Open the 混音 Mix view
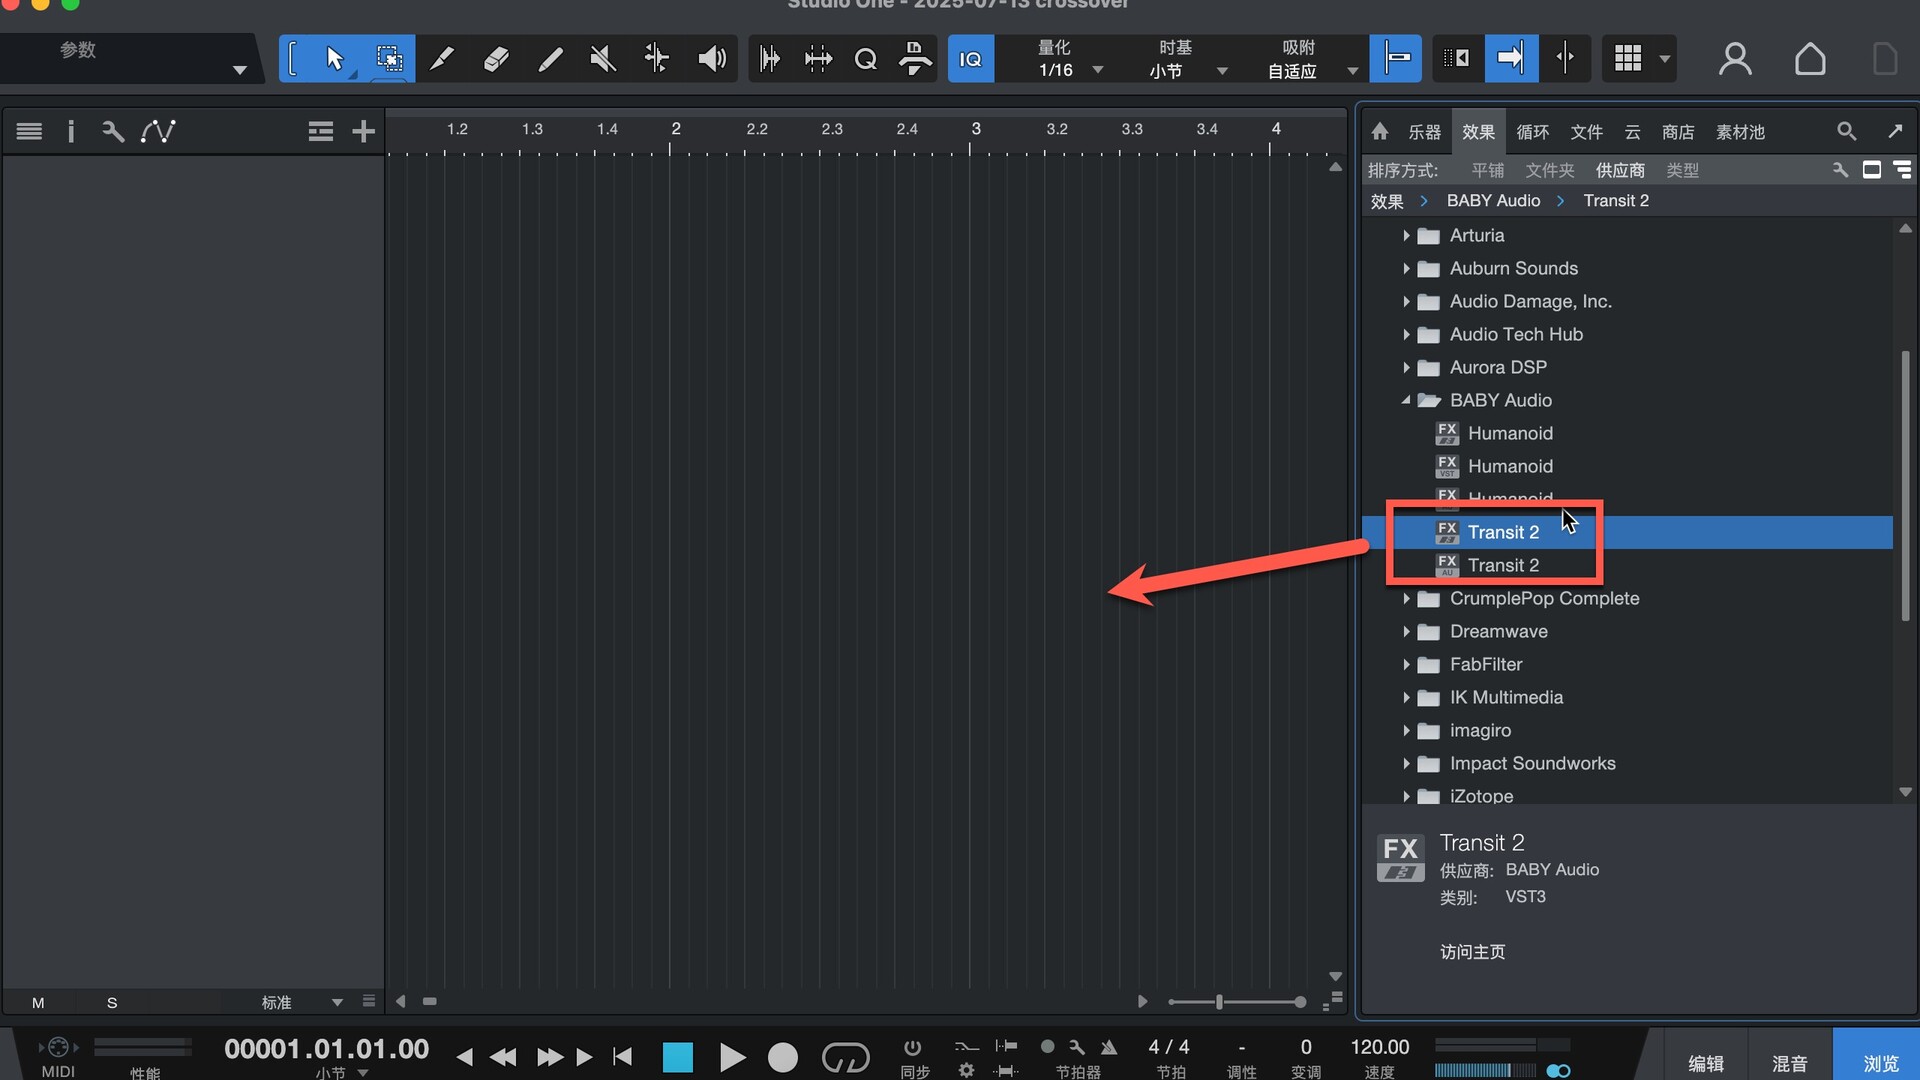 coord(1789,1063)
